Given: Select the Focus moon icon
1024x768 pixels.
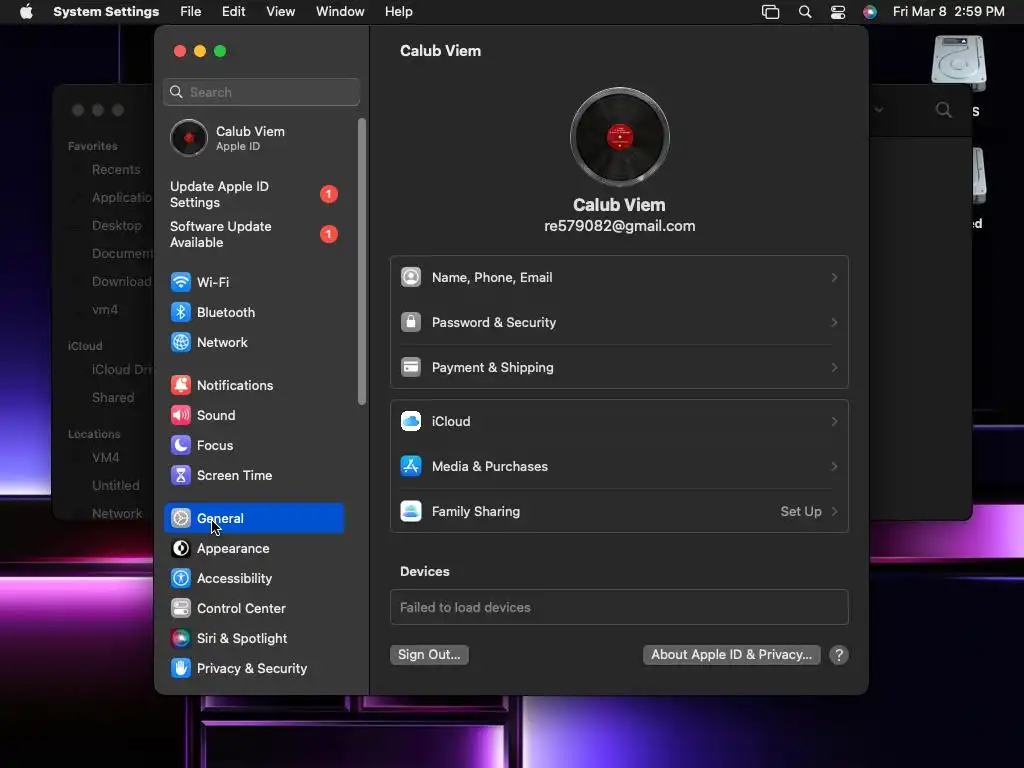Looking at the screenshot, I should coord(181,445).
